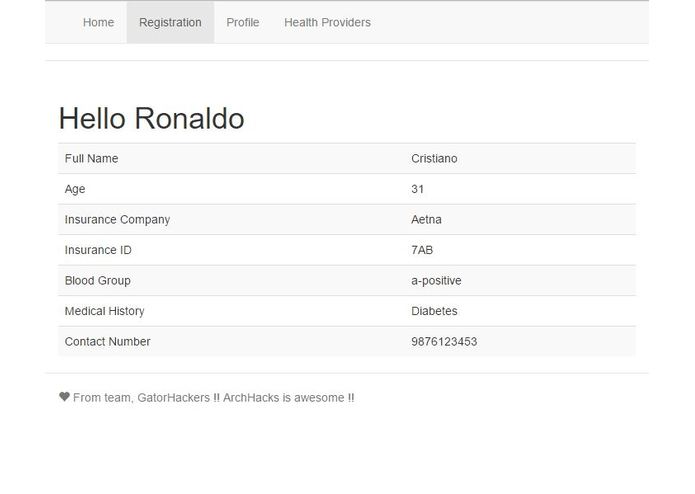Select the Insurance ID label
Screen dimensions: 695x494
98,250
